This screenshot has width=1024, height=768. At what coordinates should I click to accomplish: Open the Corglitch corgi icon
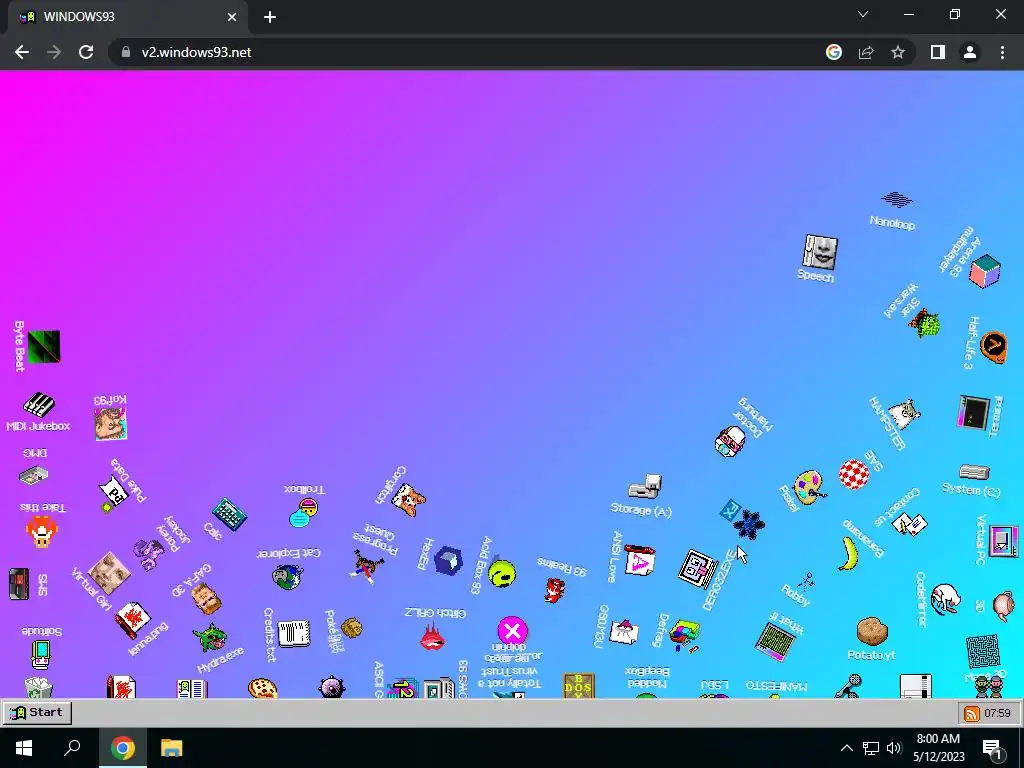pyautogui.click(x=408, y=501)
